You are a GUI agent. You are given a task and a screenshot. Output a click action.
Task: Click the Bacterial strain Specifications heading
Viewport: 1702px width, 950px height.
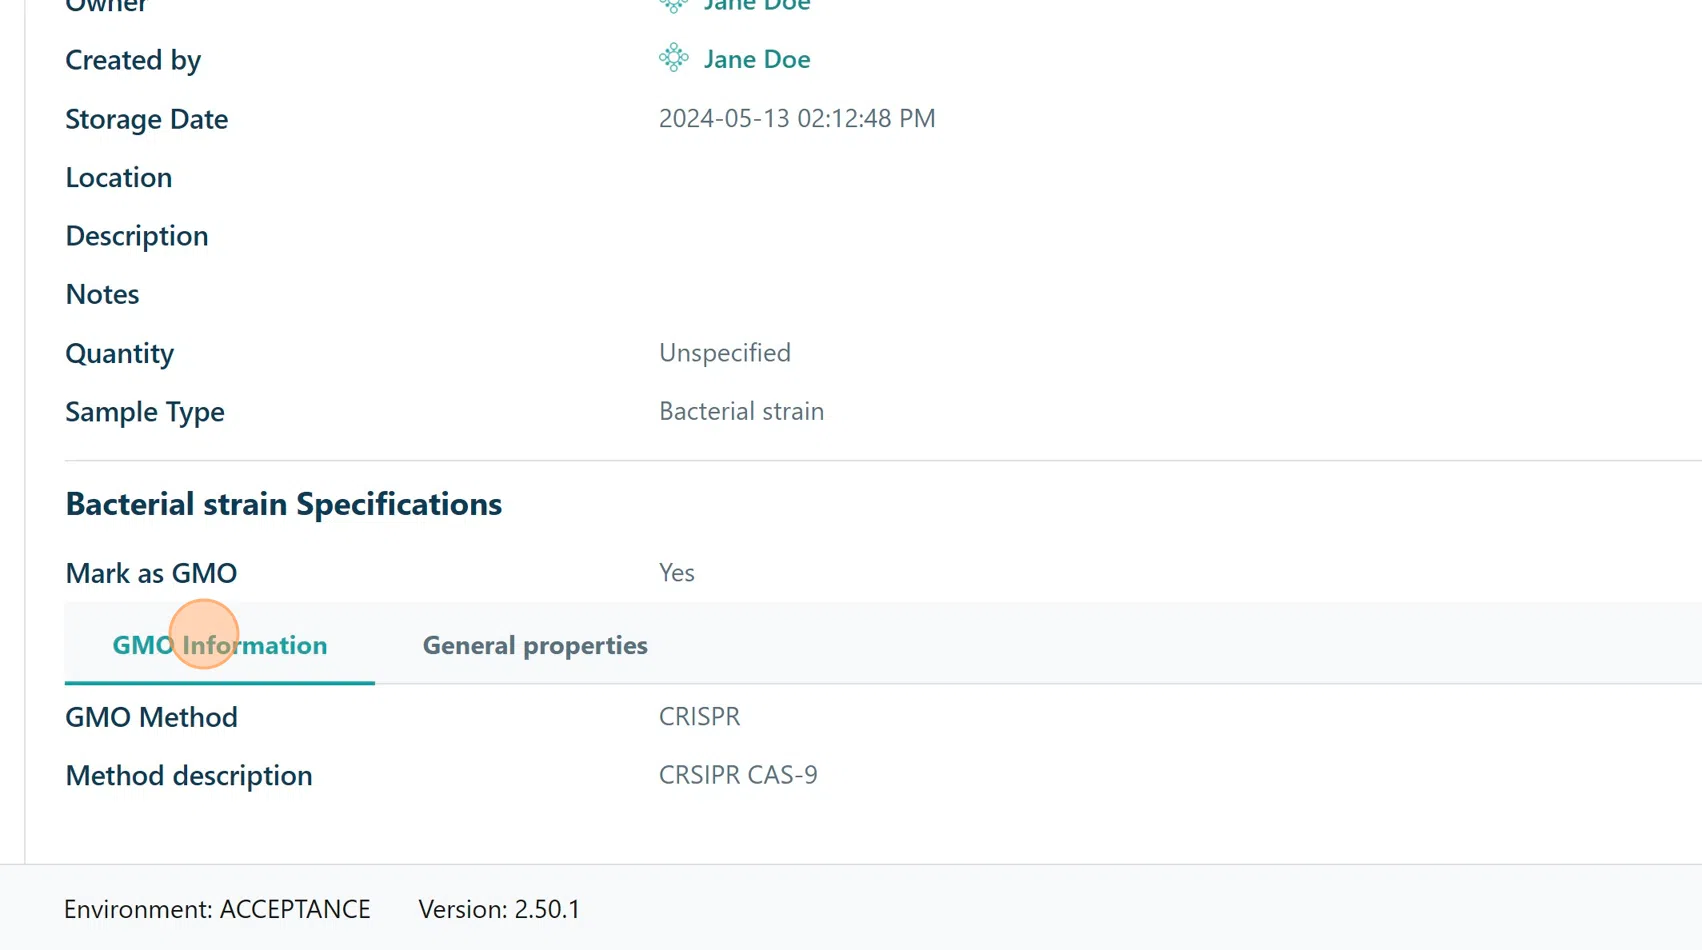click(x=283, y=504)
